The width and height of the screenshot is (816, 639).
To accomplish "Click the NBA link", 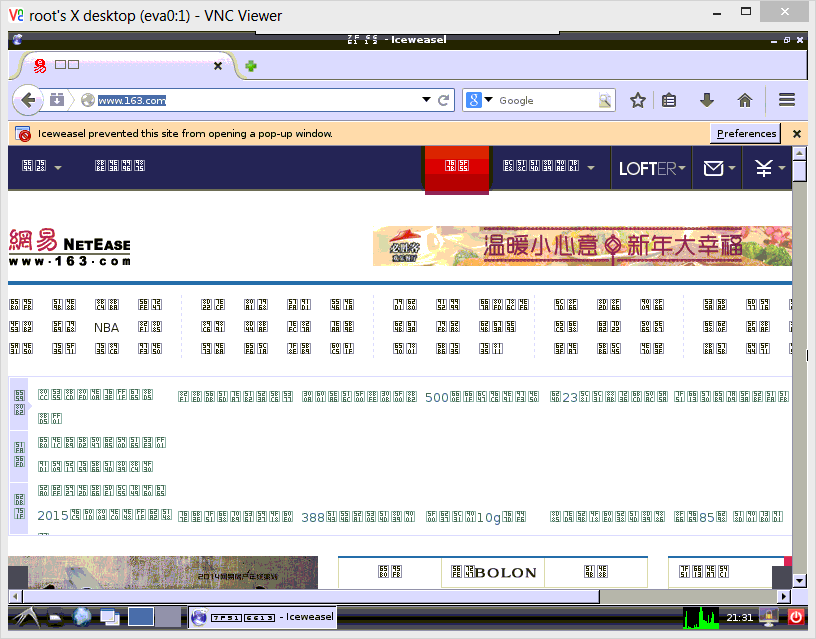I will [x=106, y=327].
